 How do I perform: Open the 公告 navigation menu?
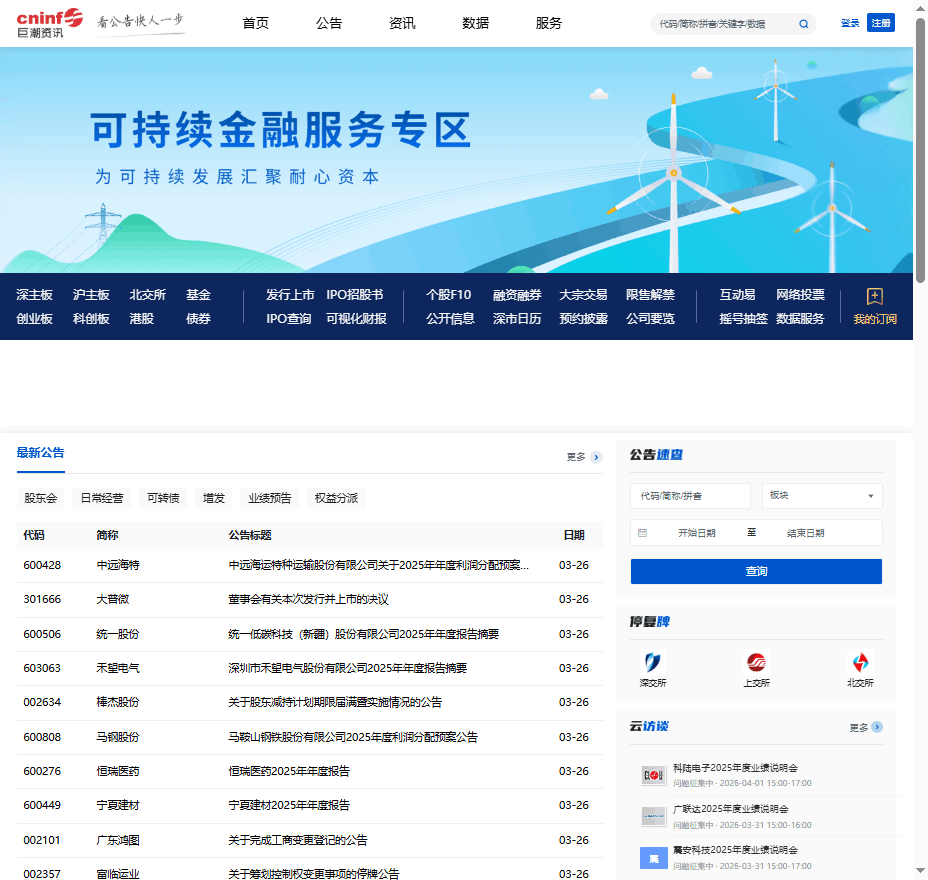tap(328, 23)
